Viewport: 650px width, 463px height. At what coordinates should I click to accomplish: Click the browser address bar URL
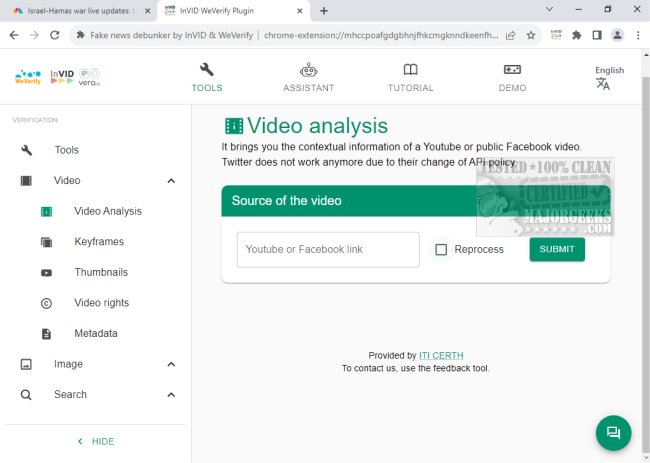point(381,35)
